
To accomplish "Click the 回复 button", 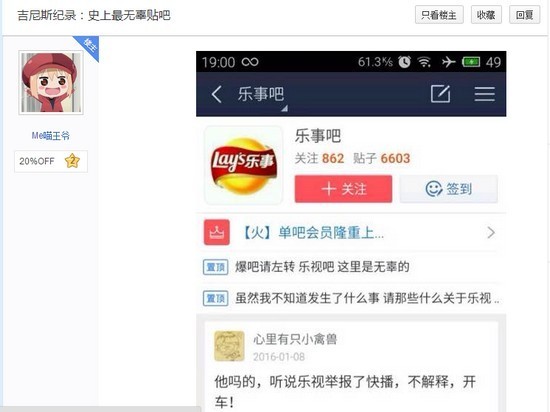I will tap(524, 15).
